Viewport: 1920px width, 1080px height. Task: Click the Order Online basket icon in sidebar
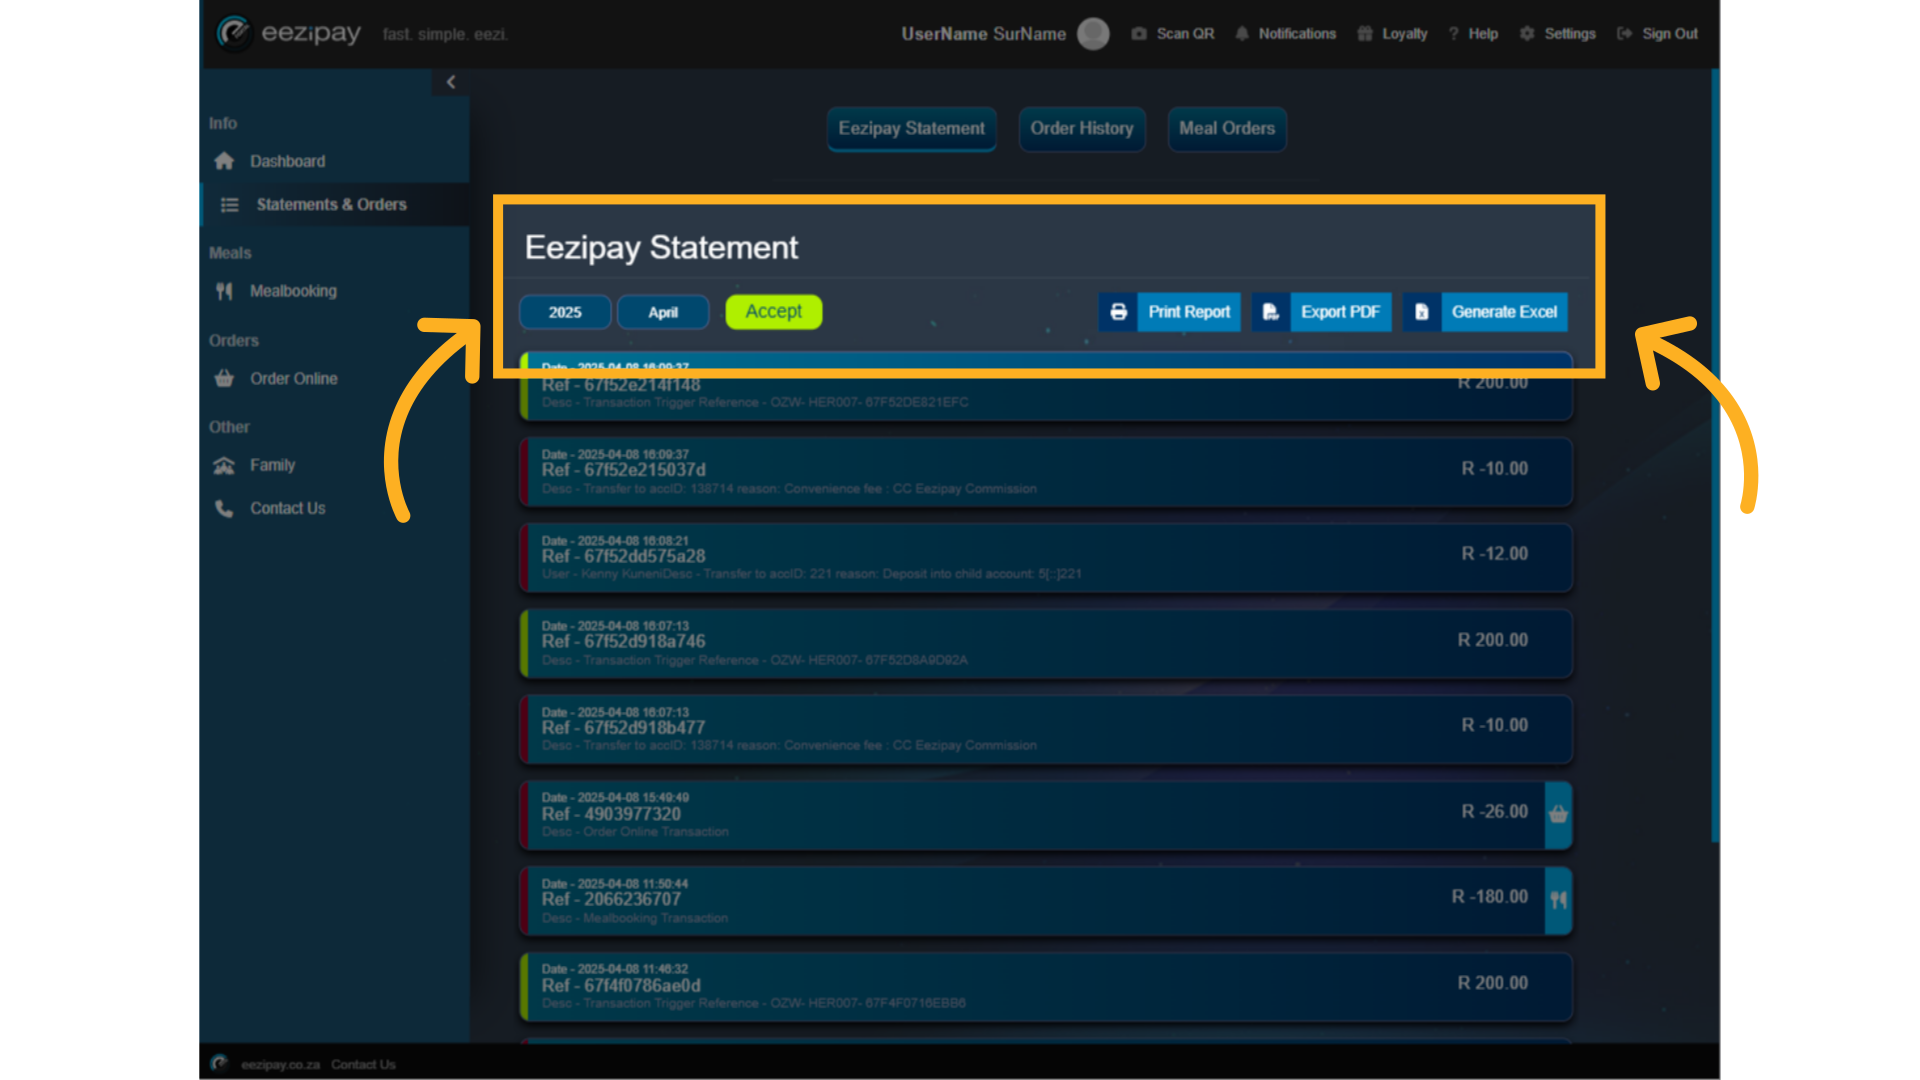tap(225, 378)
